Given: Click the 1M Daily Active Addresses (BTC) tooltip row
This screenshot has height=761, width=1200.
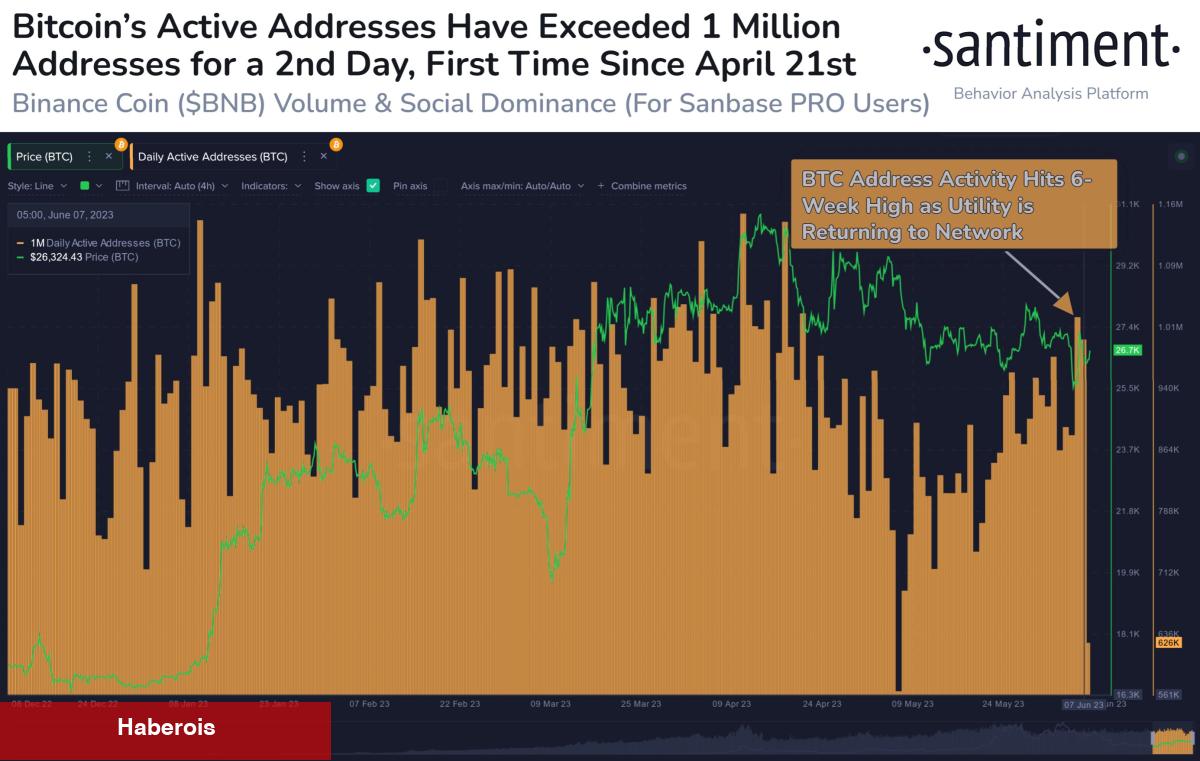Looking at the screenshot, I should 99,243.
